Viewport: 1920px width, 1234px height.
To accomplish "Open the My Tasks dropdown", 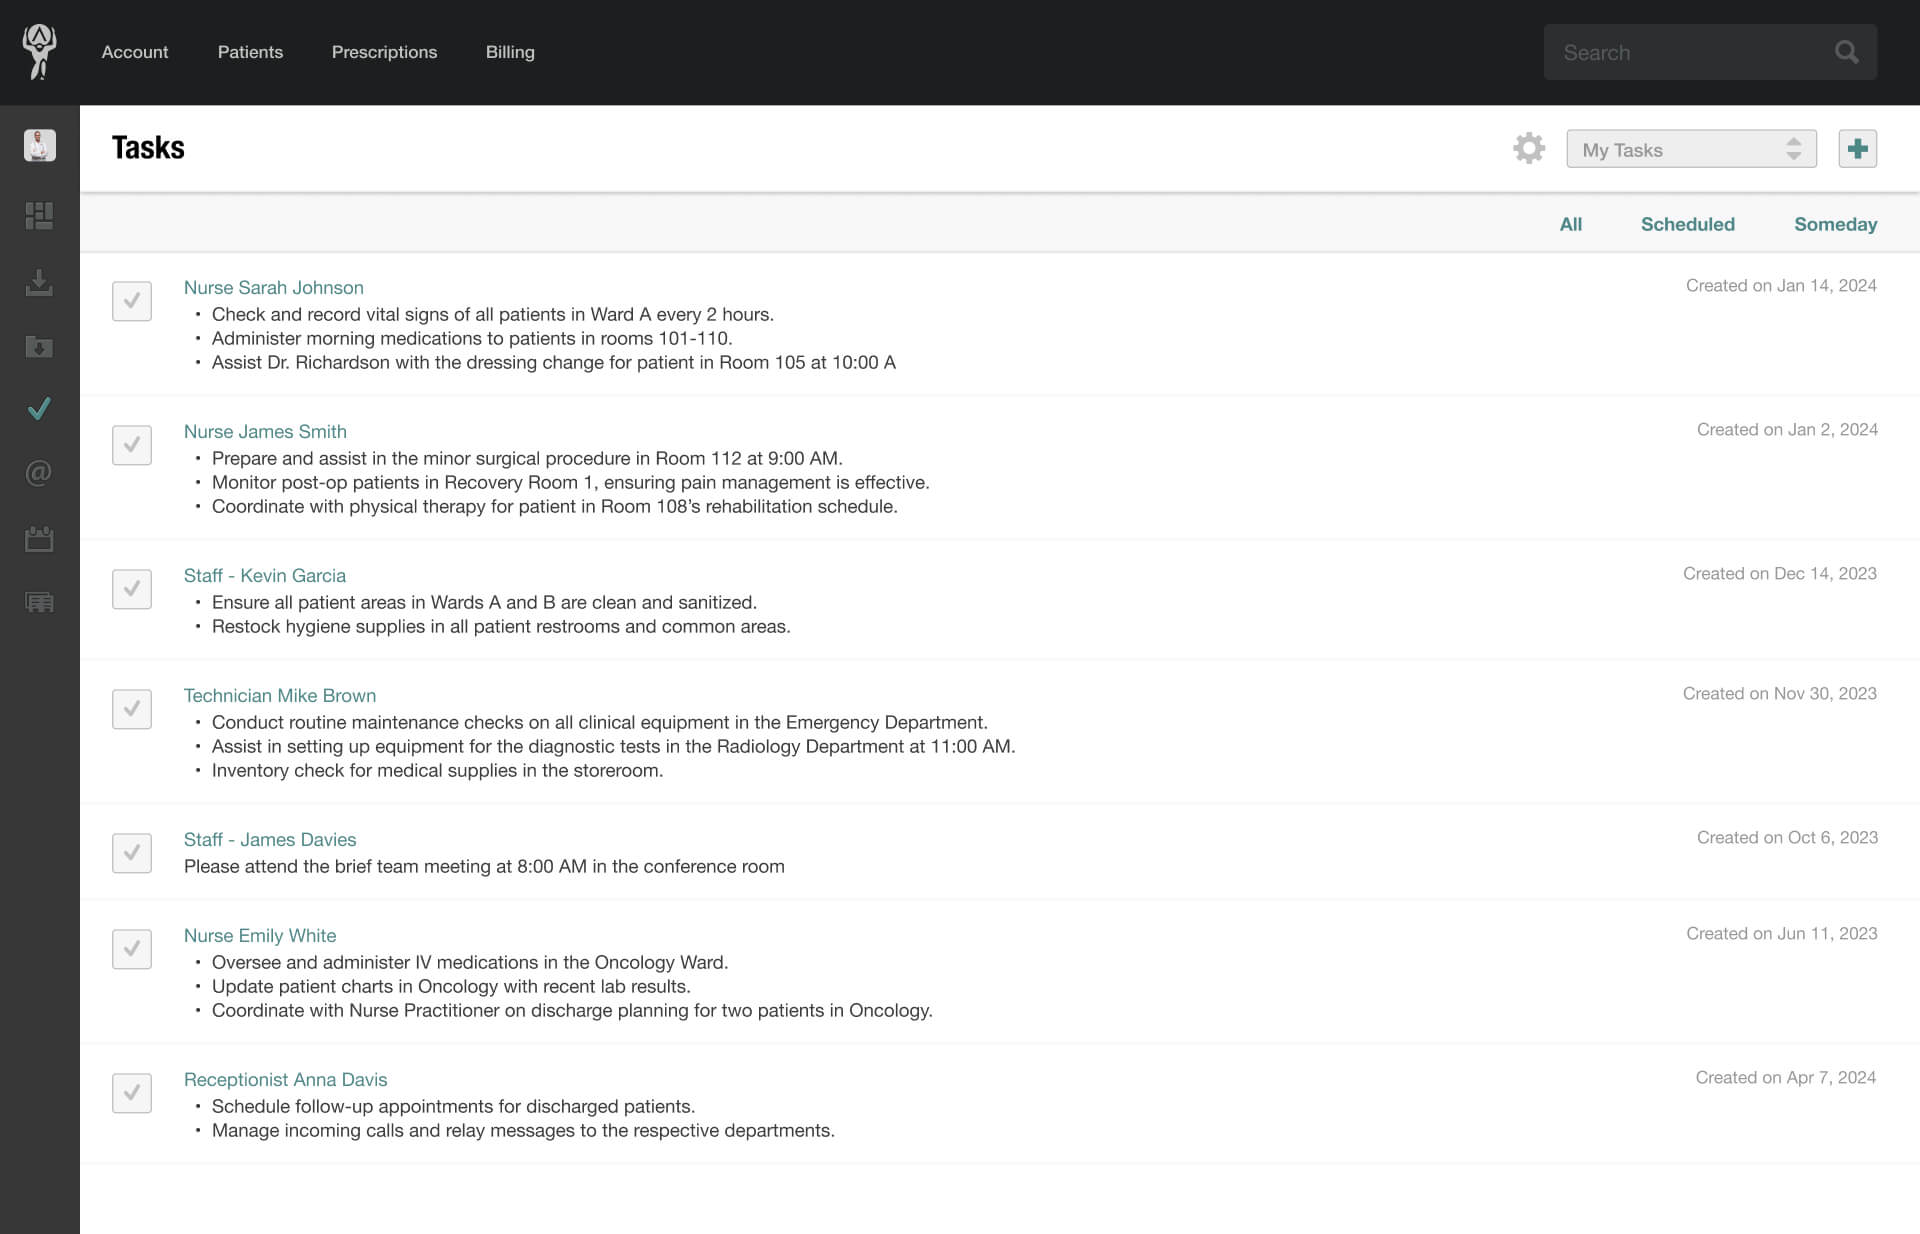I will (x=1691, y=148).
